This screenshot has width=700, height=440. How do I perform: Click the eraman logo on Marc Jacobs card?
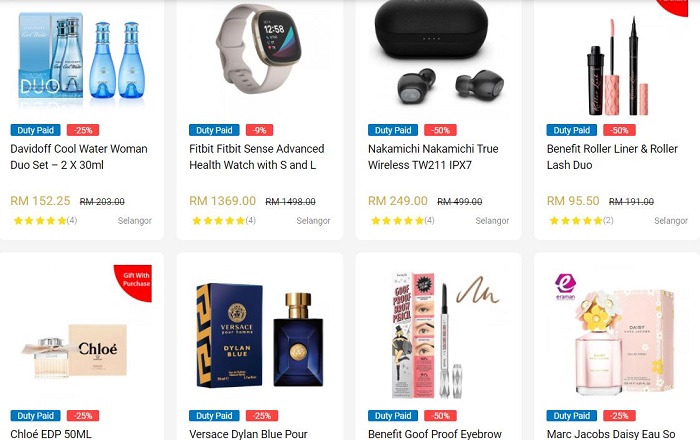click(565, 286)
